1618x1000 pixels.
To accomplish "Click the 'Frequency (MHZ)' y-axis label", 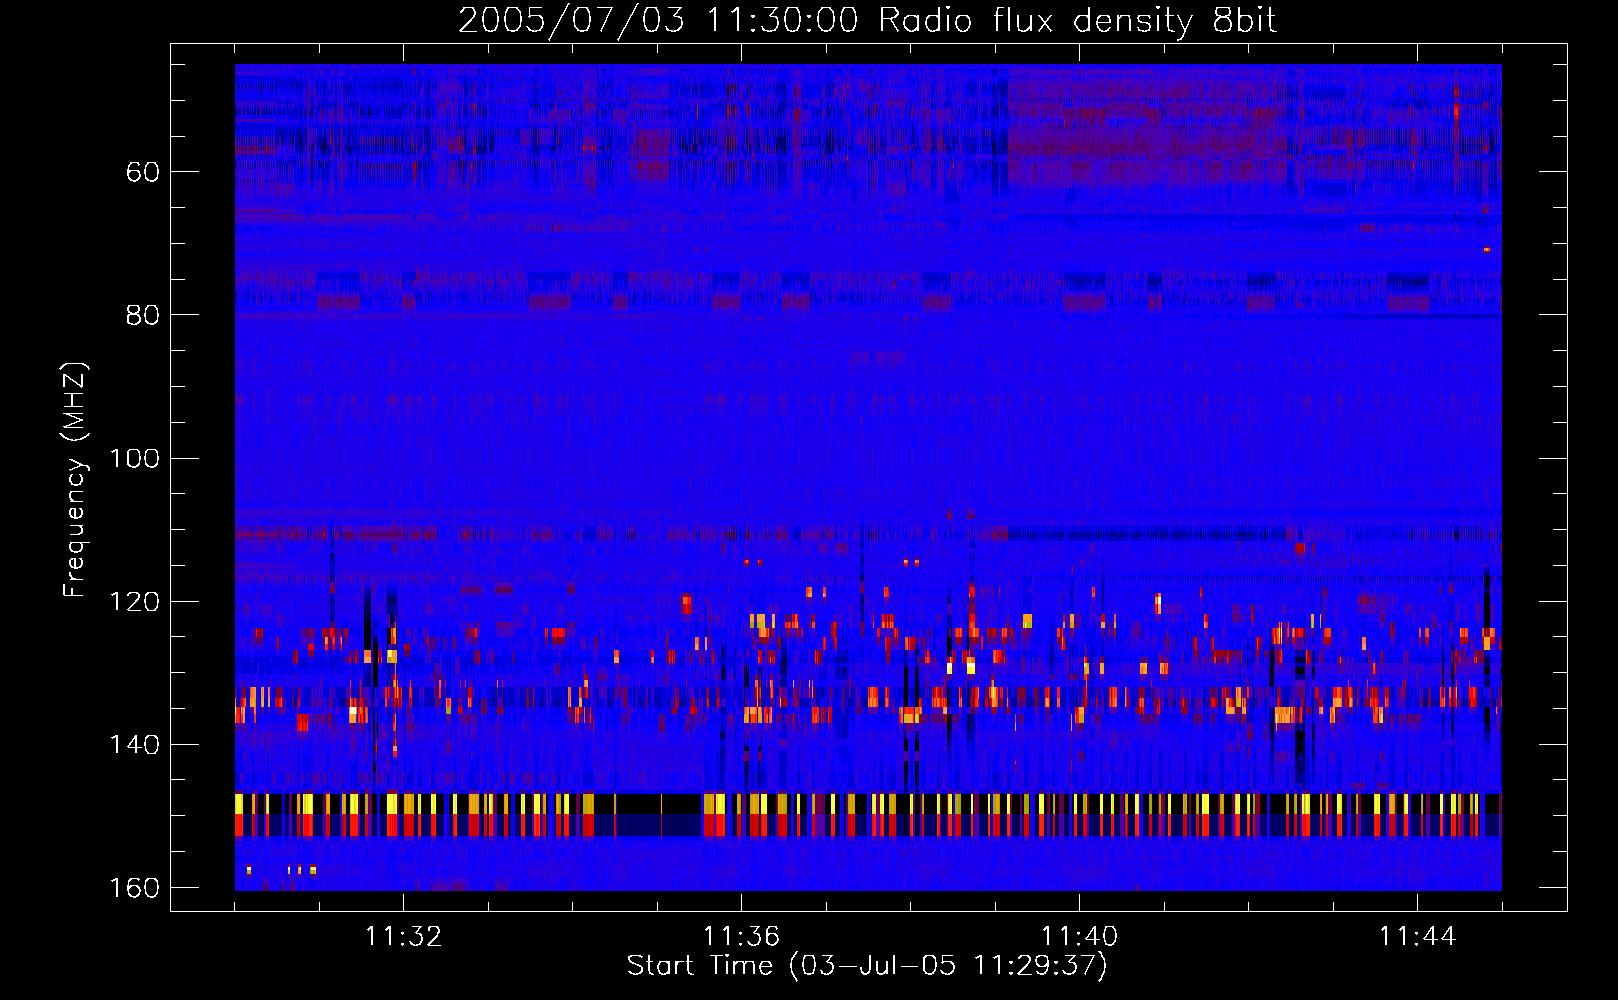I will pos(75,479).
